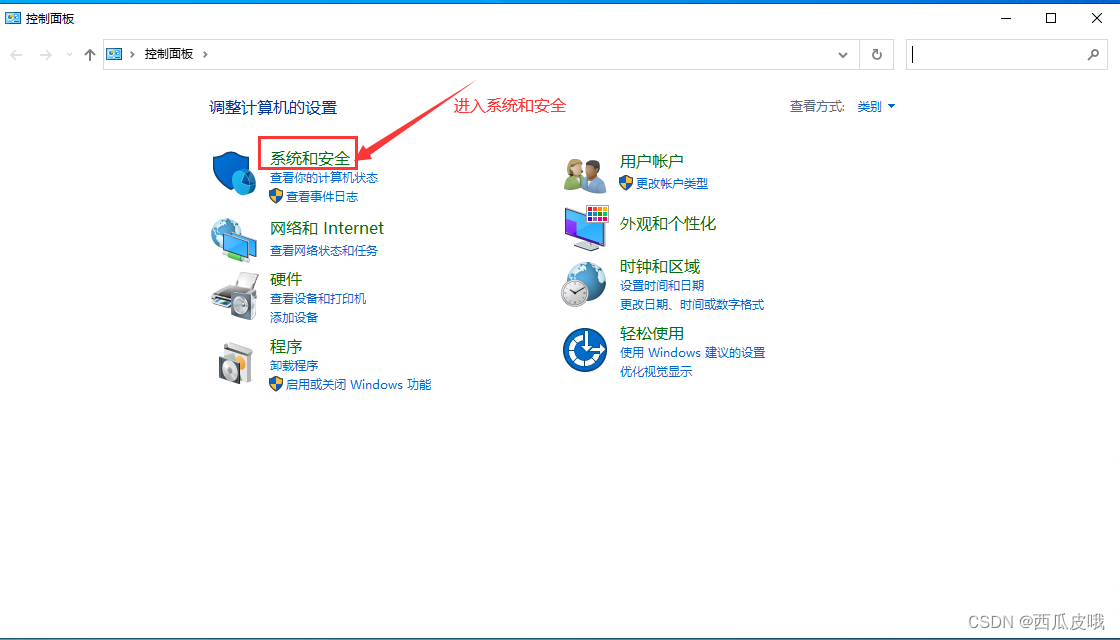Open 设置时间和日期 link
The height and width of the screenshot is (640, 1120).
661,286
